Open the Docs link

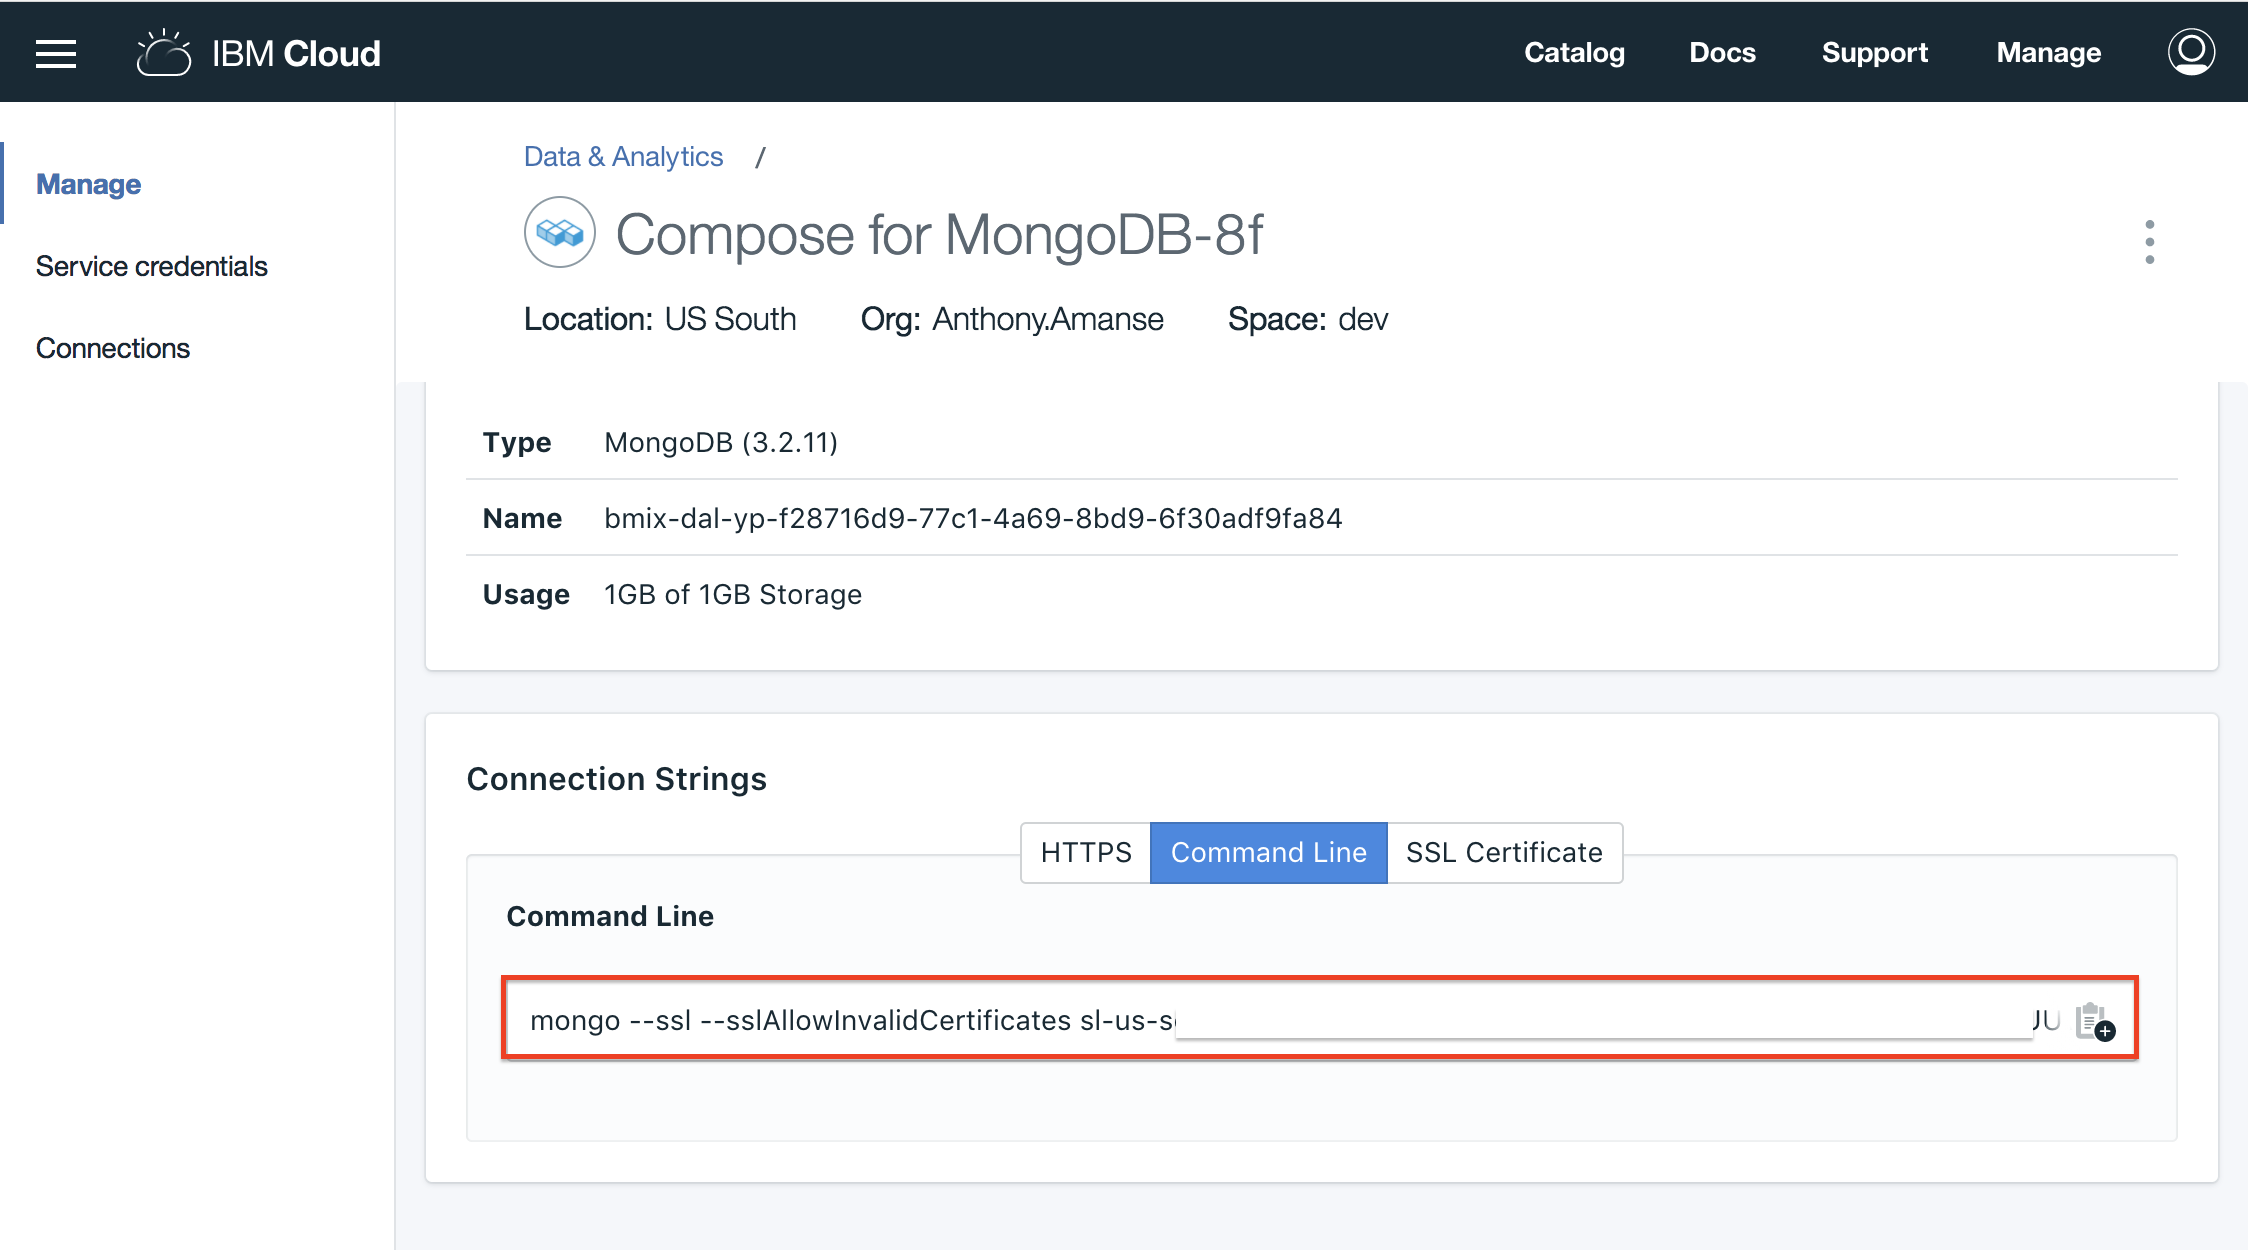click(1722, 53)
